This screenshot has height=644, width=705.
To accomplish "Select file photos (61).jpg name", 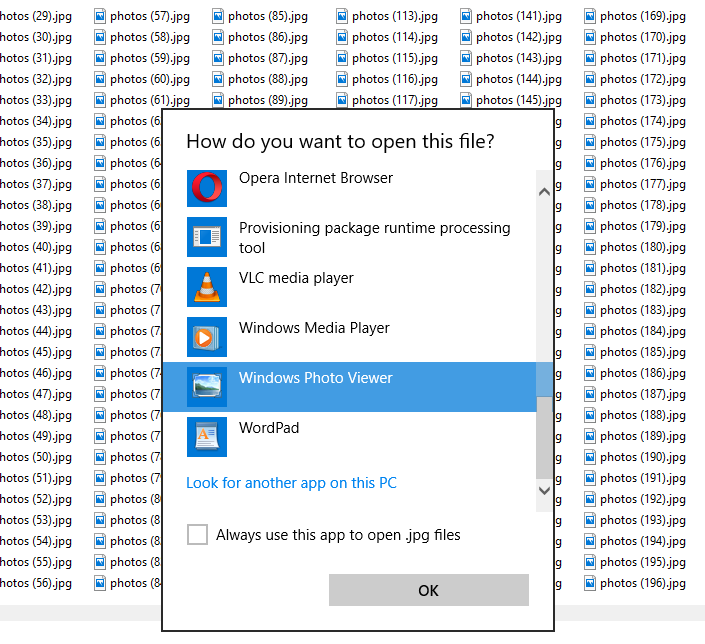I will click(150, 100).
